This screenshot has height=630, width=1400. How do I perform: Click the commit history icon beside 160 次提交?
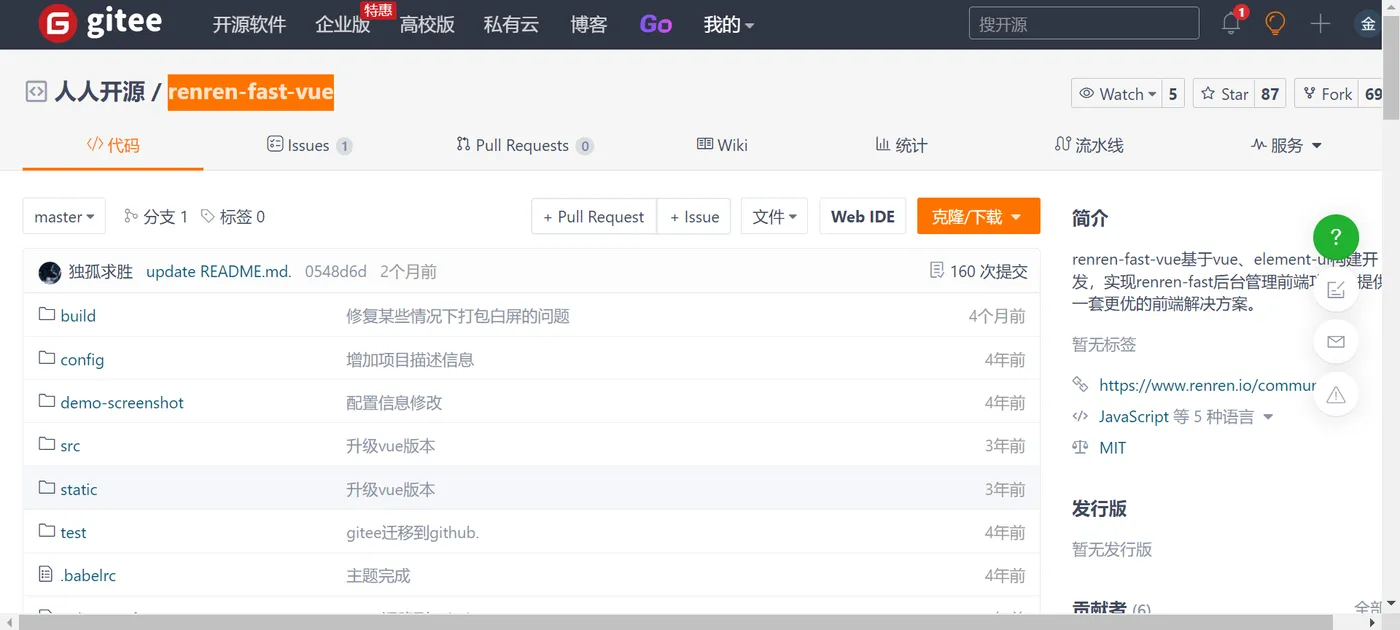pyautogui.click(x=937, y=271)
